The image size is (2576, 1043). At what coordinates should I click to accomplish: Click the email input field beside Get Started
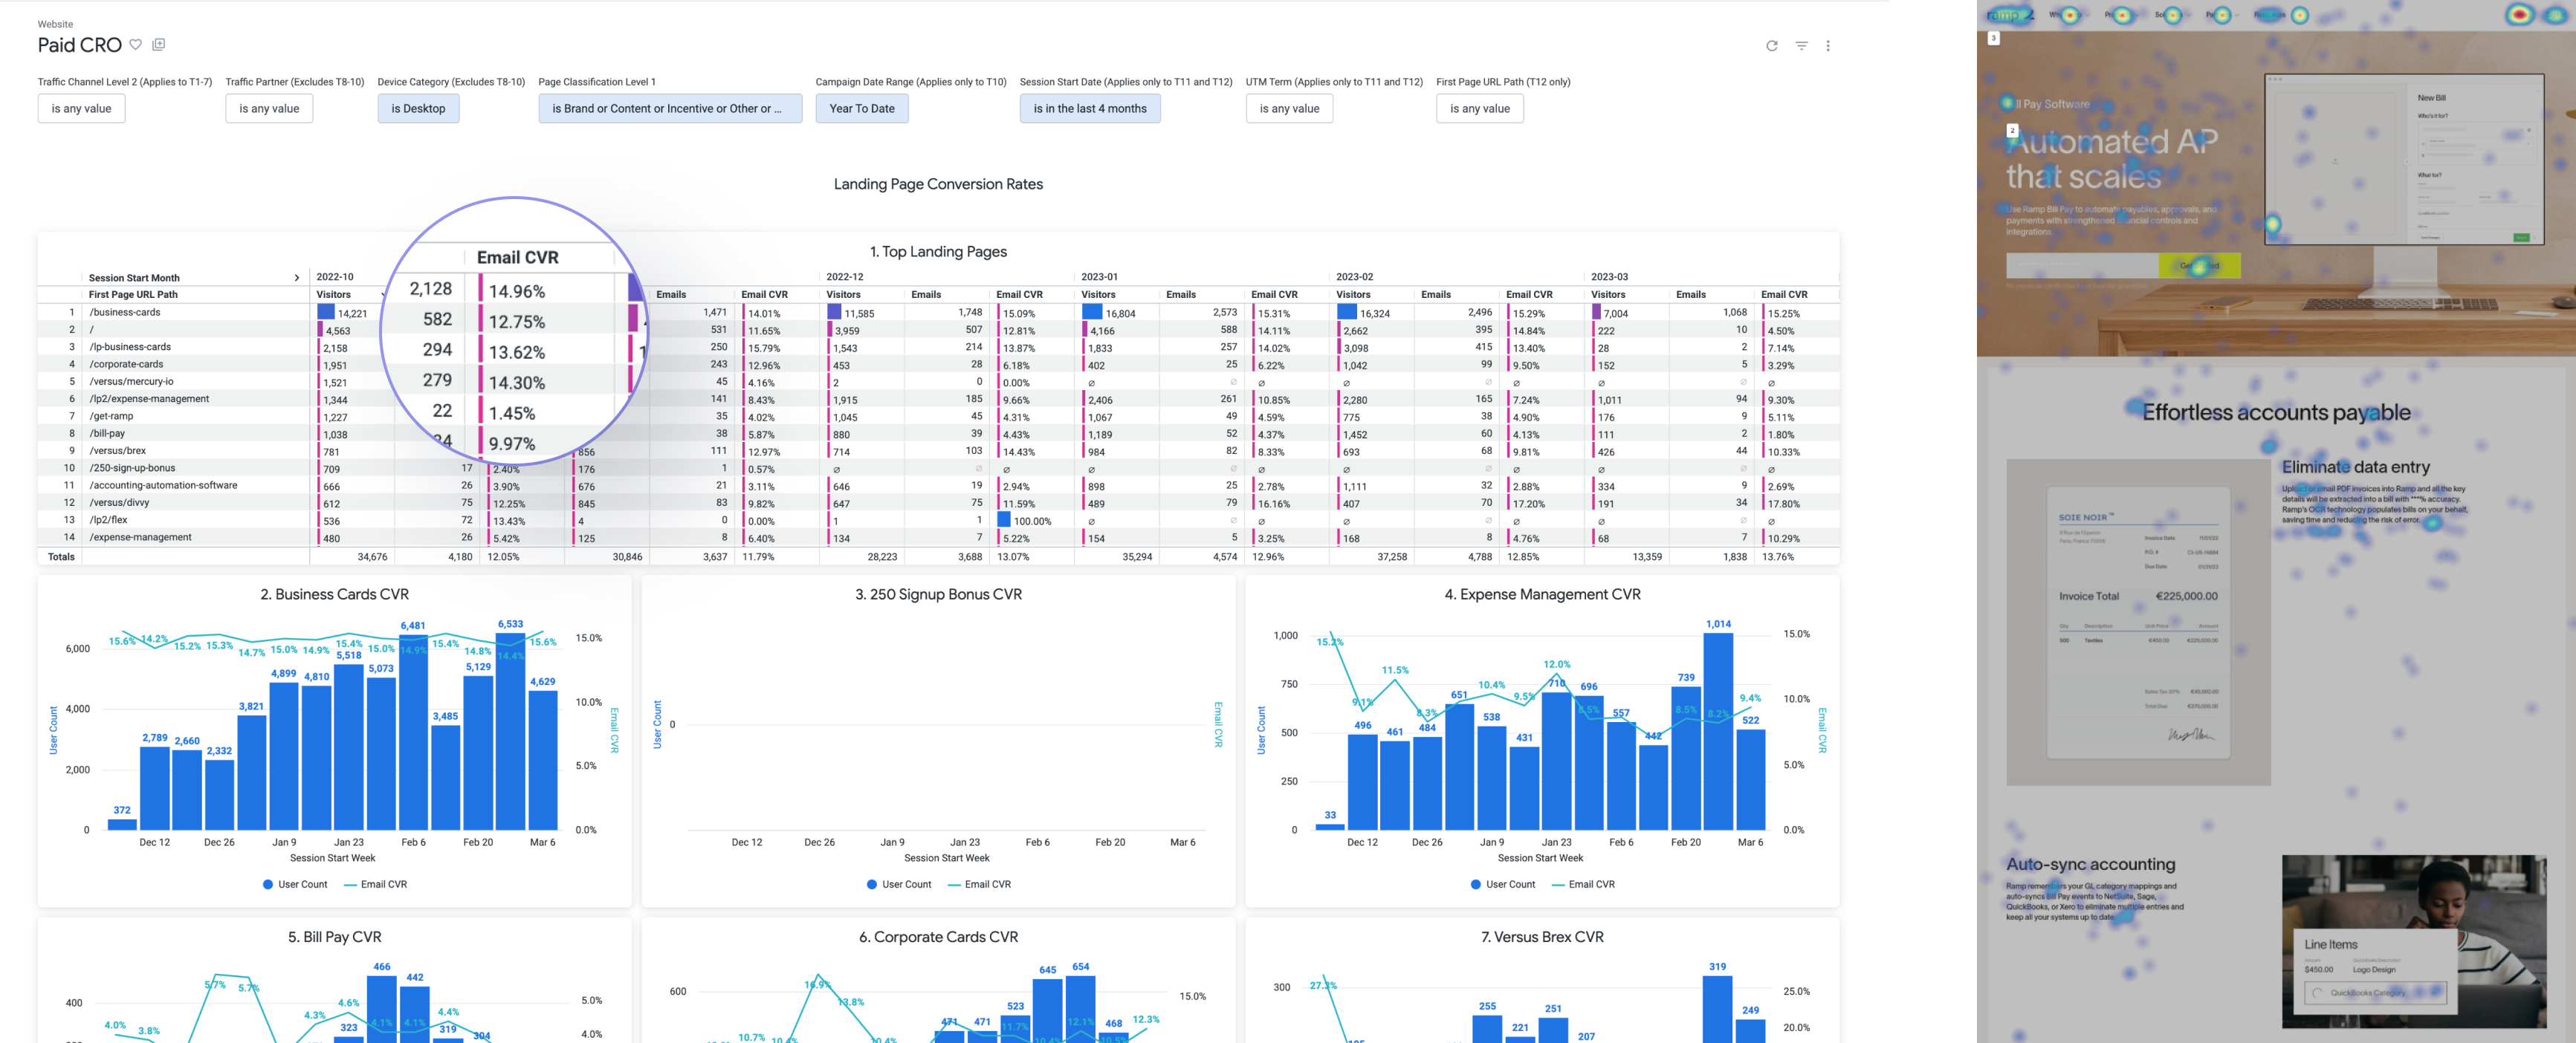point(2081,266)
